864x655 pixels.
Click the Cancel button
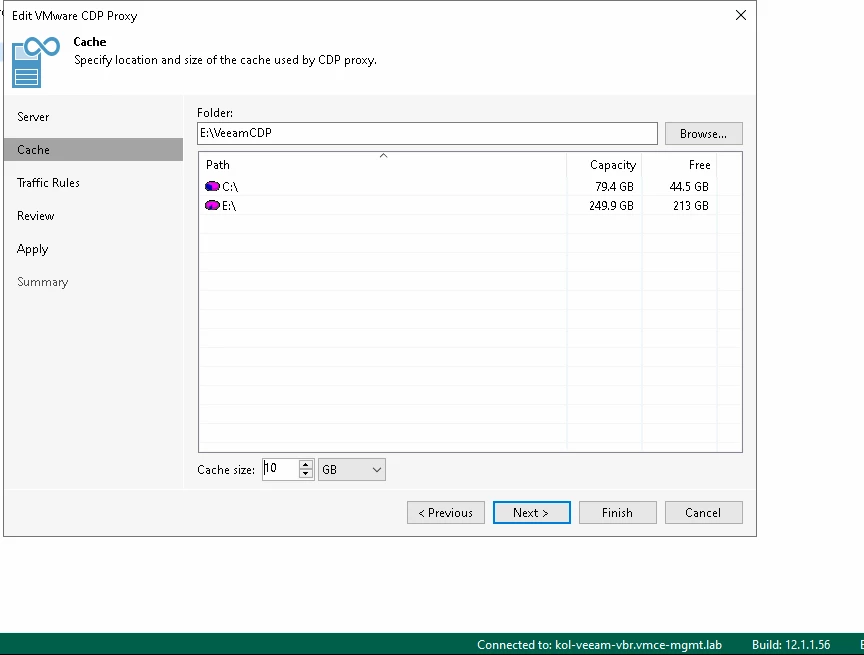pyautogui.click(x=704, y=513)
